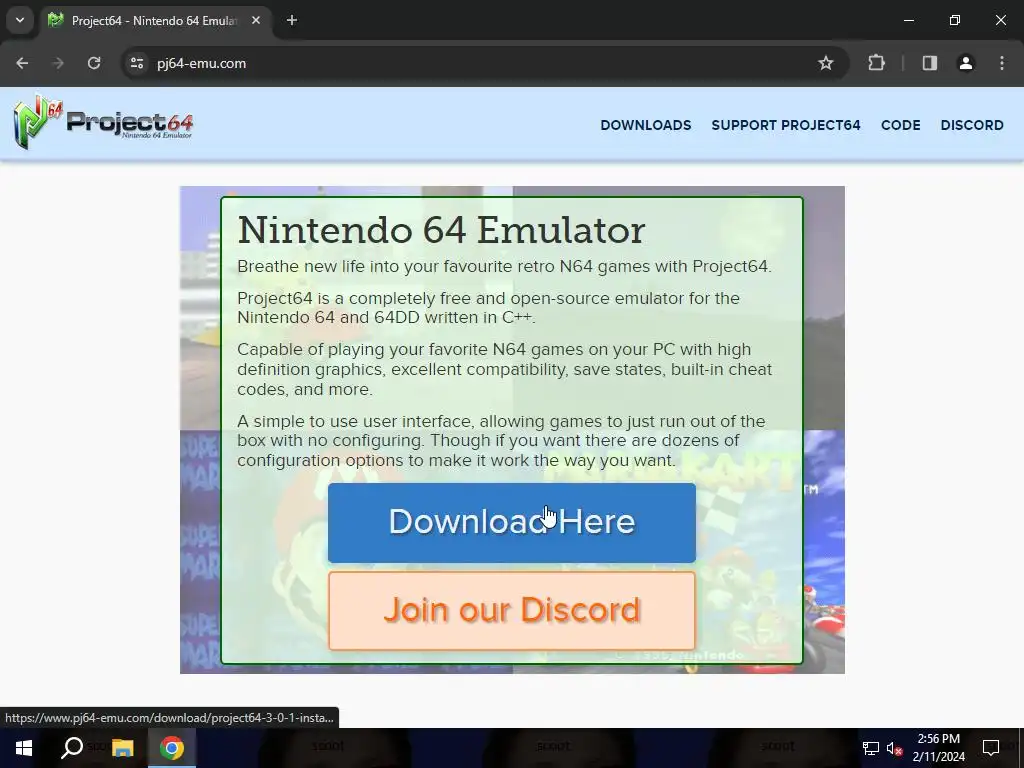
Task: Close the Project64 browser tab
Action: click(256, 20)
